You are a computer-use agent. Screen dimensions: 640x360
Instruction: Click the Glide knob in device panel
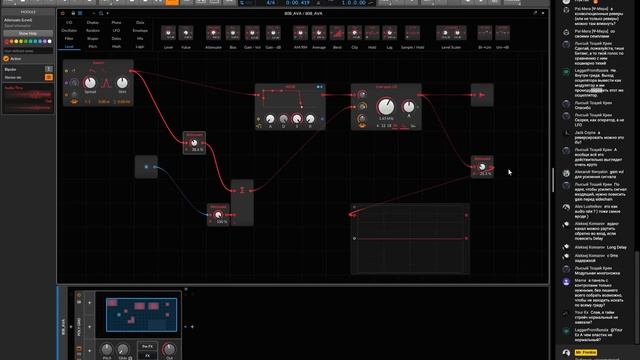tap(122, 349)
